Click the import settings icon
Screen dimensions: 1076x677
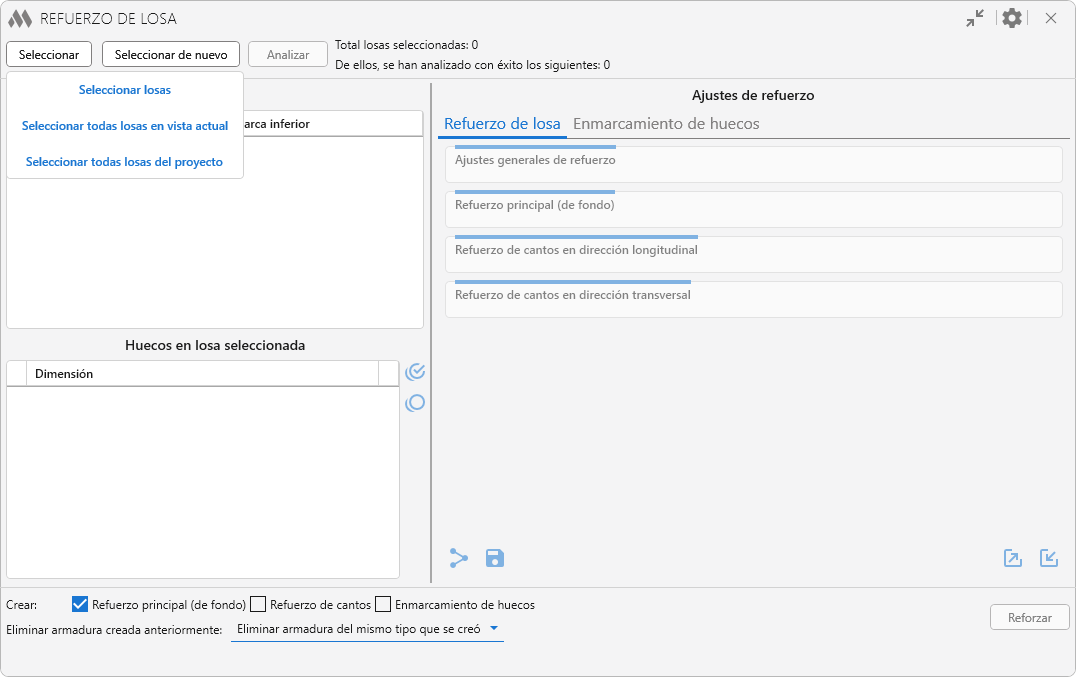click(x=1049, y=558)
